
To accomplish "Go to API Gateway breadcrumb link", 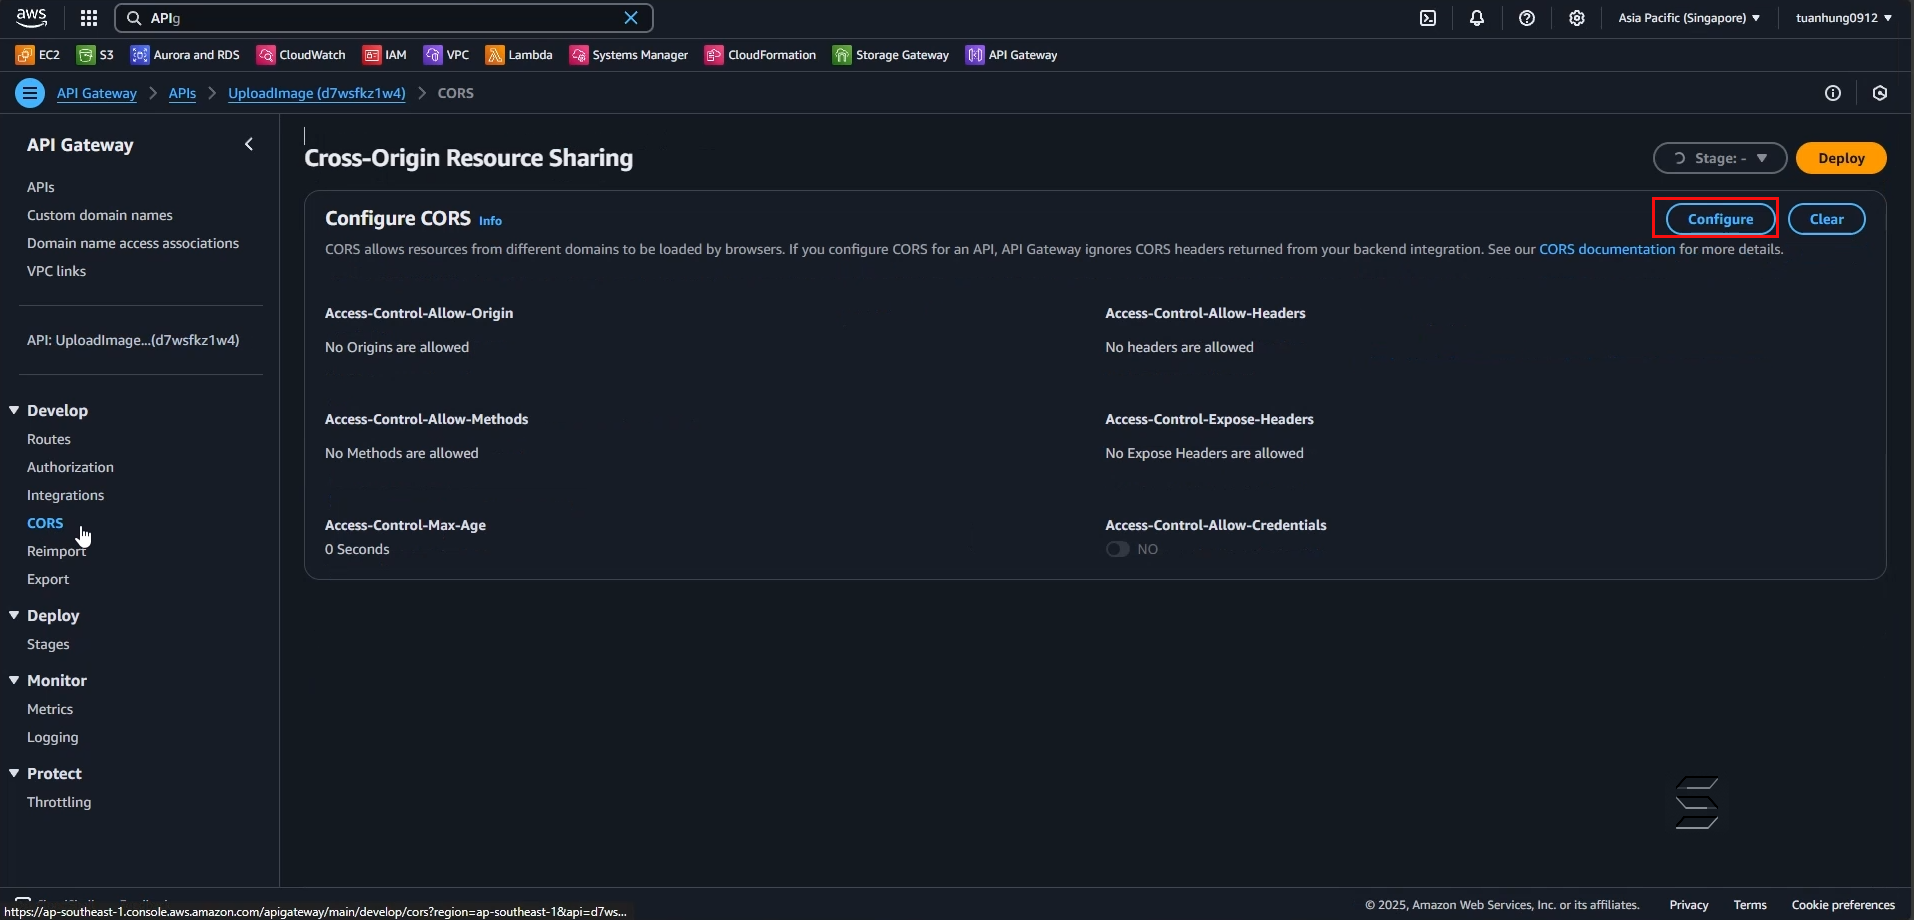I will click(96, 93).
